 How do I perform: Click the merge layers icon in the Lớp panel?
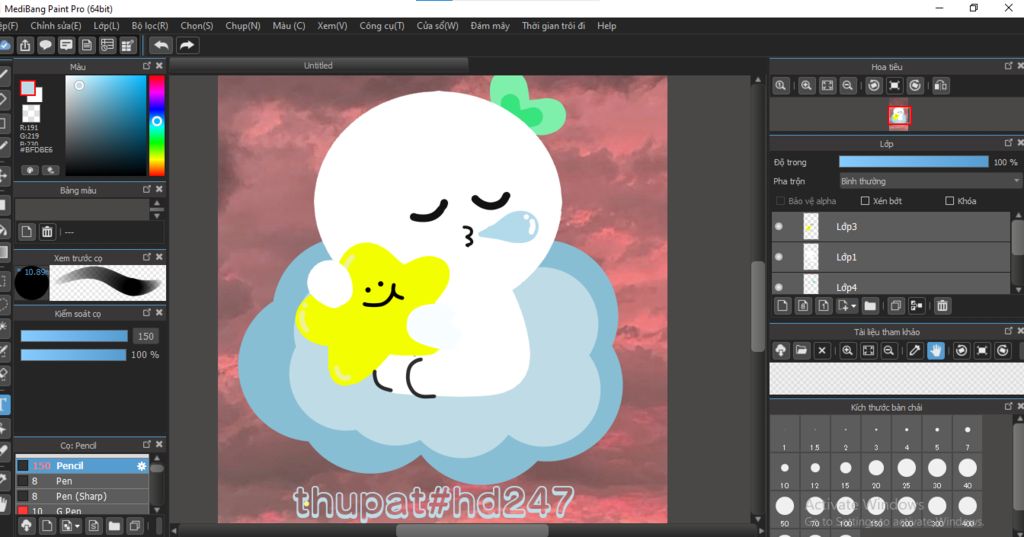(917, 306)
